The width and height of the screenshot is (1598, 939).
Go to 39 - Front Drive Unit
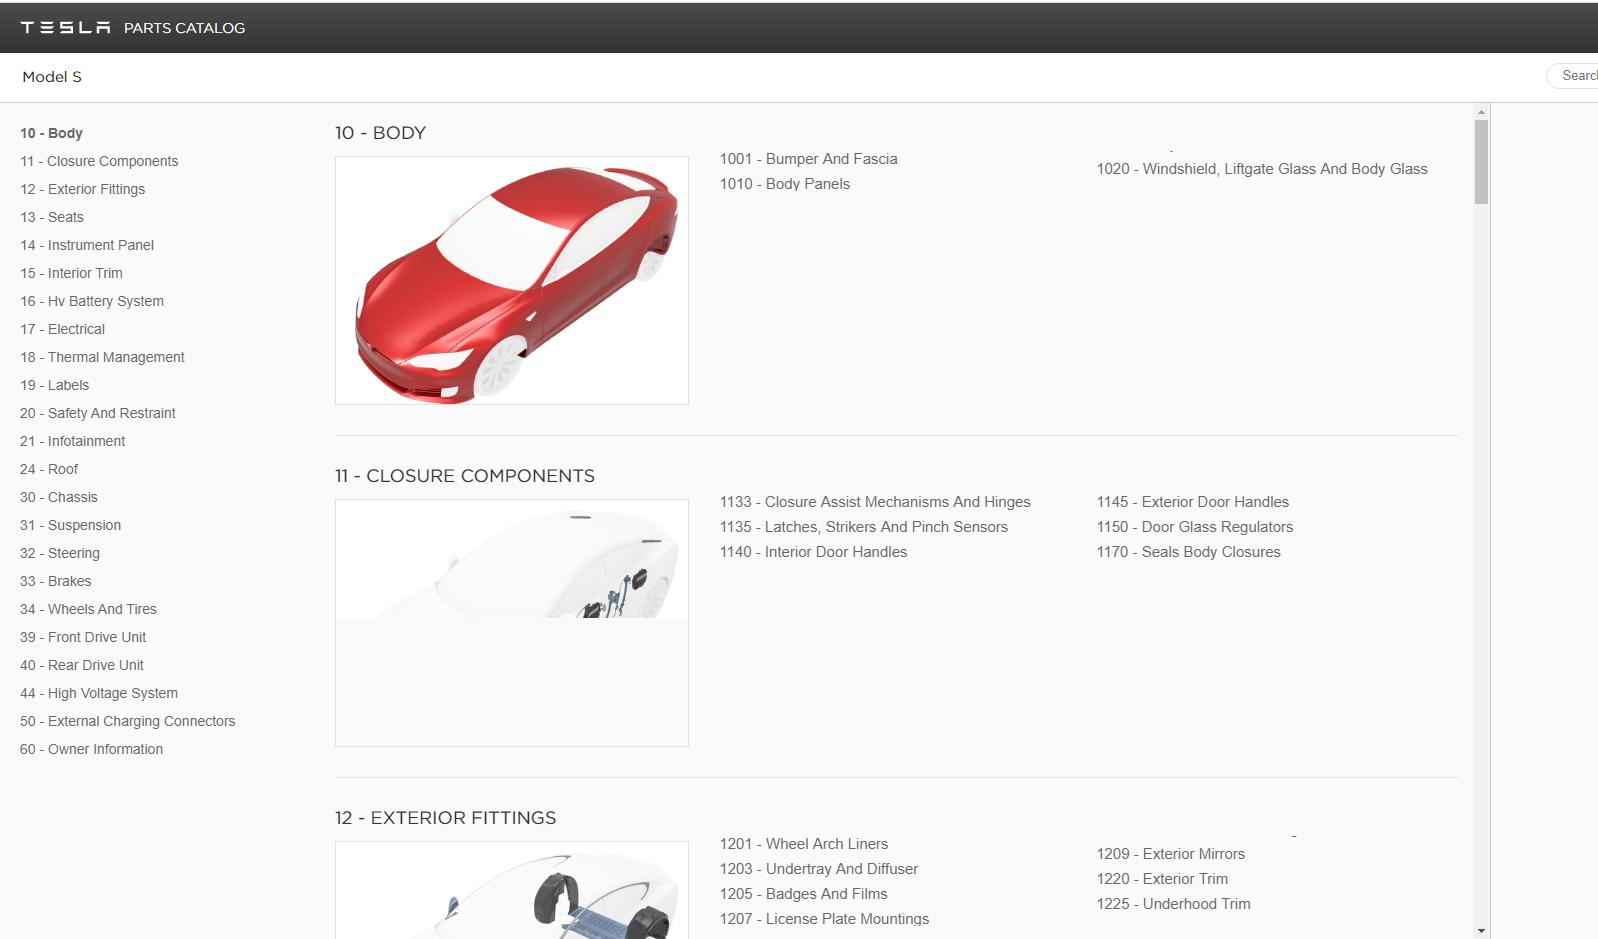pyautogui.click(x=83, y=637)
